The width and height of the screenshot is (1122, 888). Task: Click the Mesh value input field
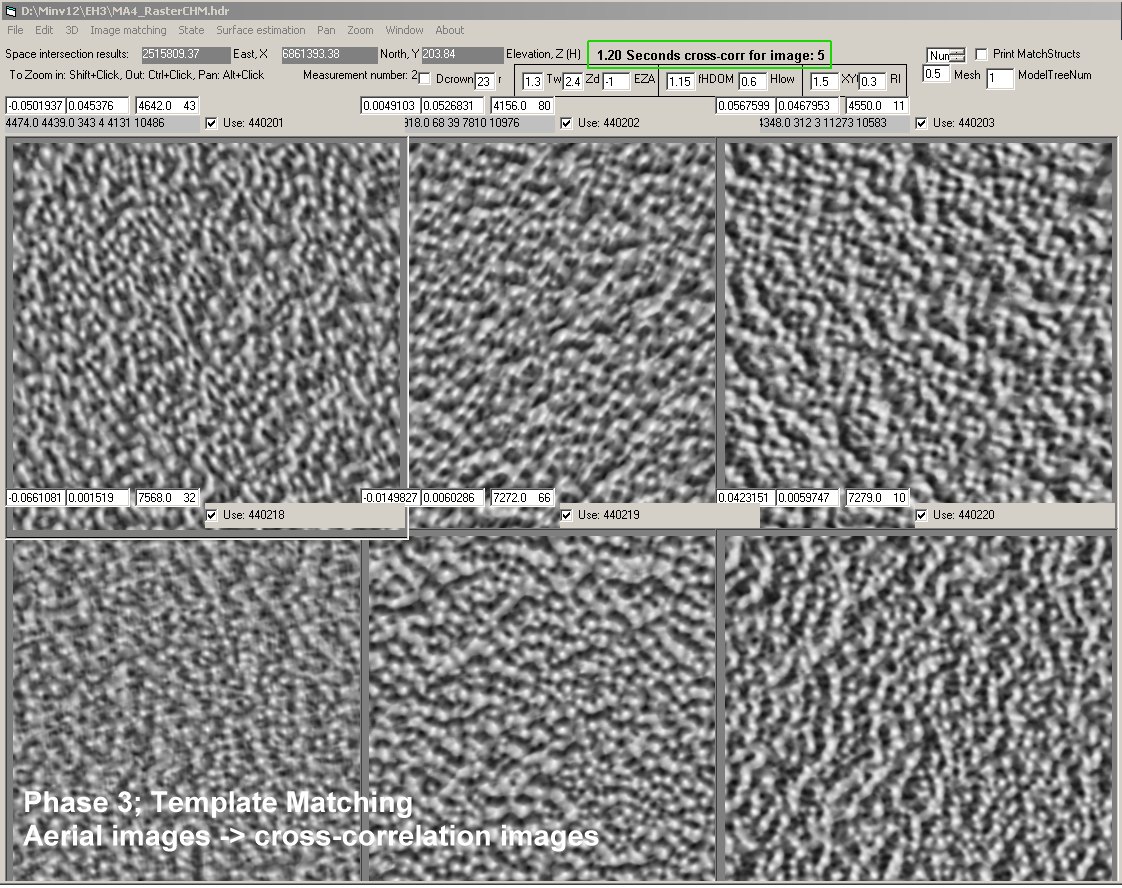936,75
